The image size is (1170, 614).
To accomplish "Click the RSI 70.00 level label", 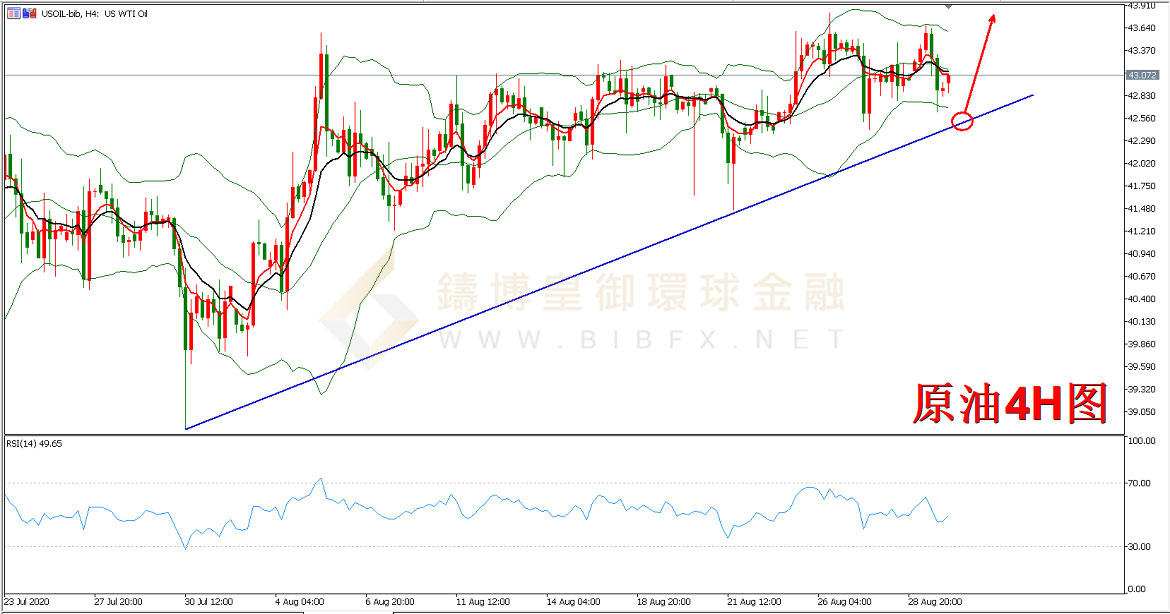I will 1142,483.
